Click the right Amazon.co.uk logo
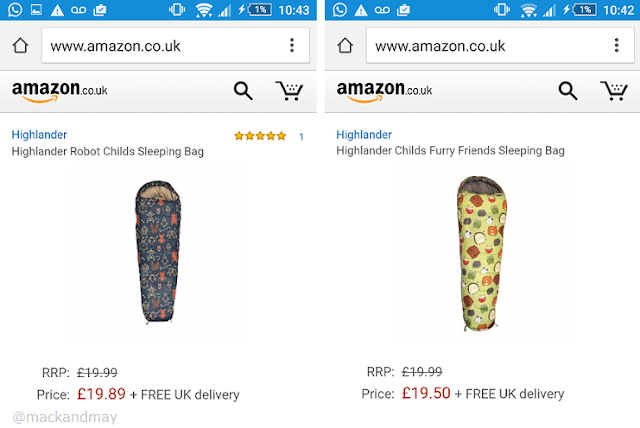Viewport: 640px width, 428px height. 384,92
